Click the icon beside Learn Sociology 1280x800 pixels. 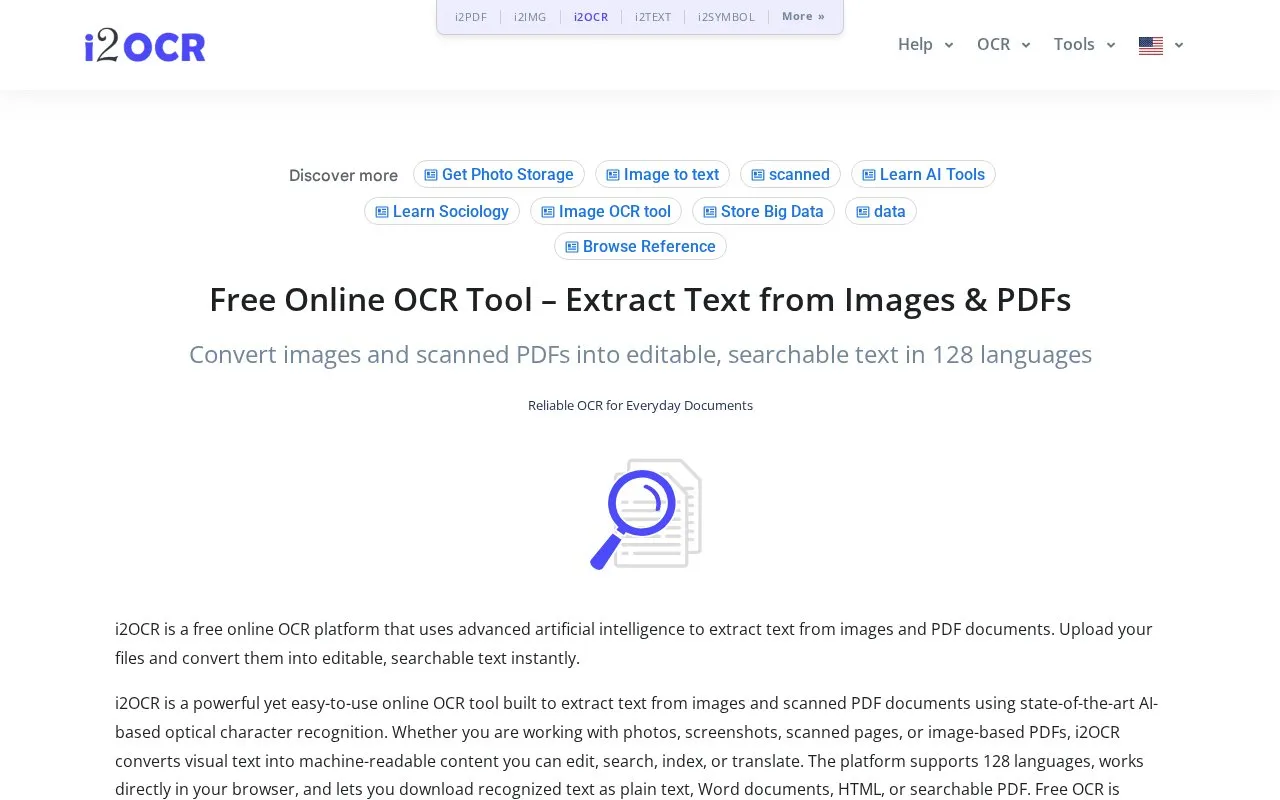(382, 212)
